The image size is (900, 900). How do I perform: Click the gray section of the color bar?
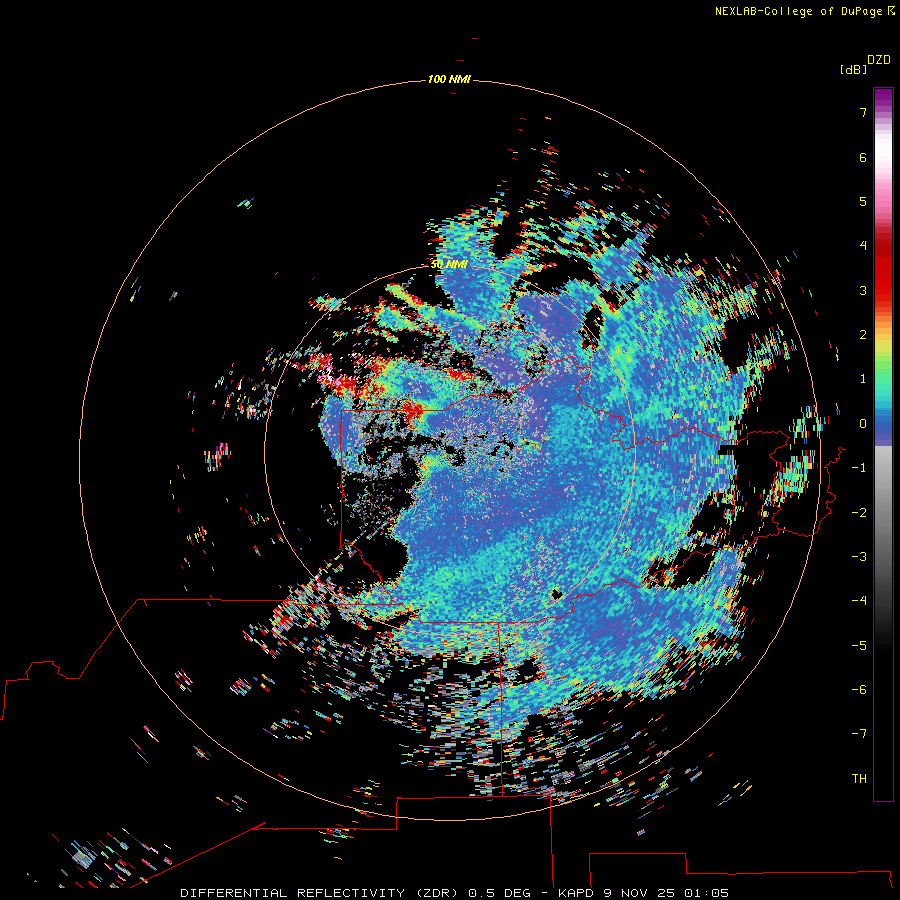[x=883, y=505]
